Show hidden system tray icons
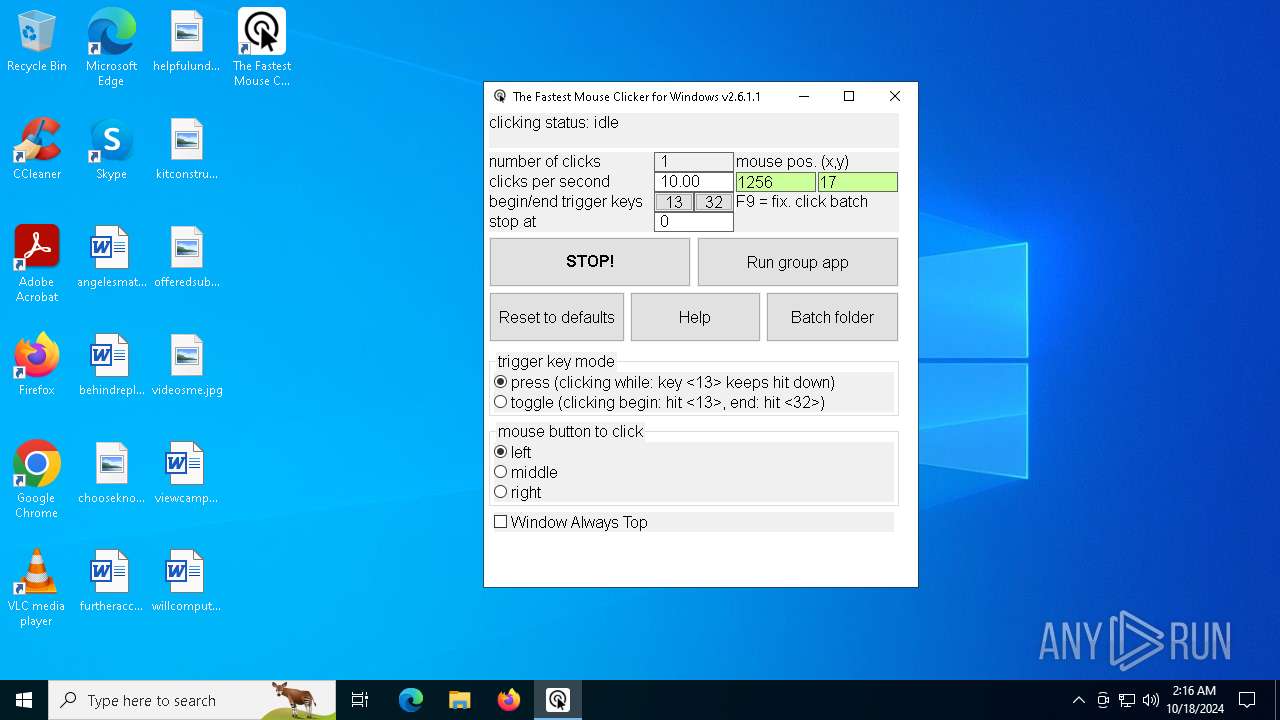 (x=1078, y=700)
